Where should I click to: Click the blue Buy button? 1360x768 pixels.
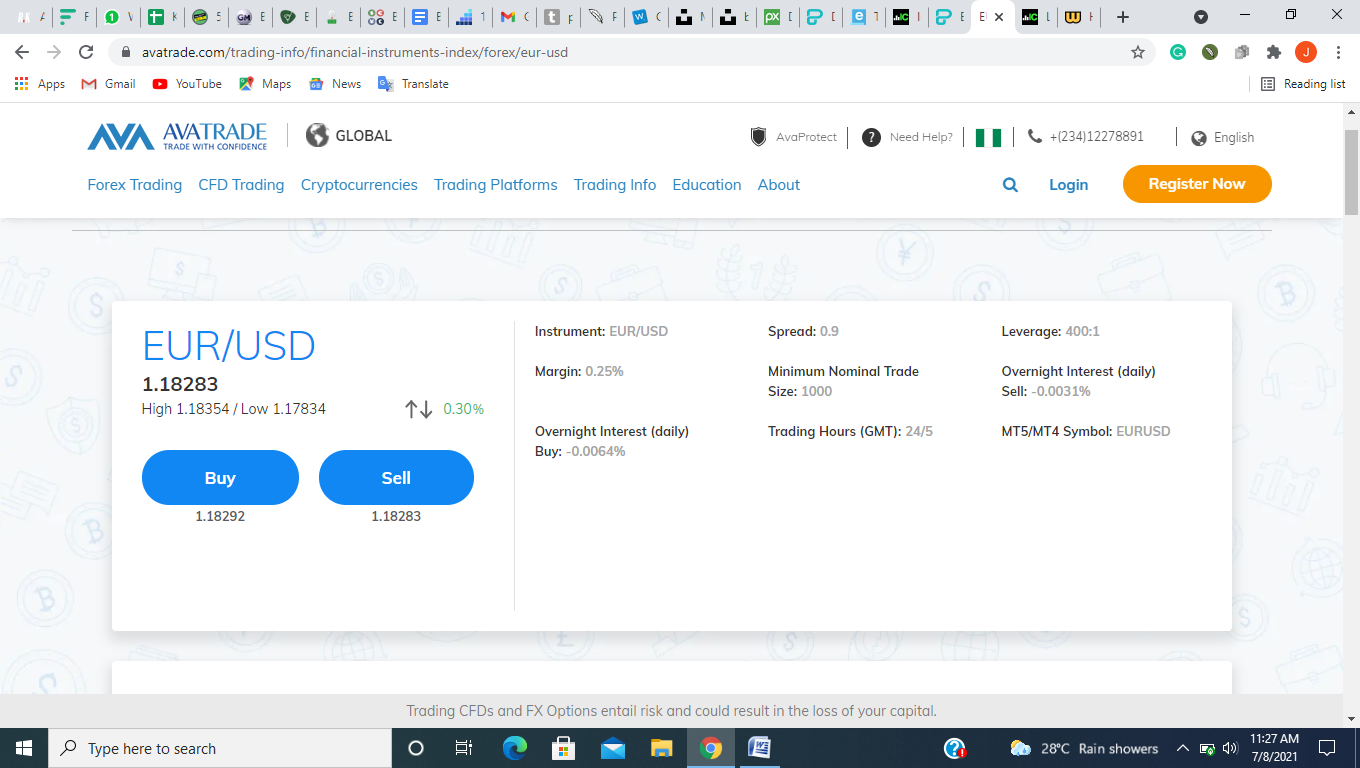[220, 478]
